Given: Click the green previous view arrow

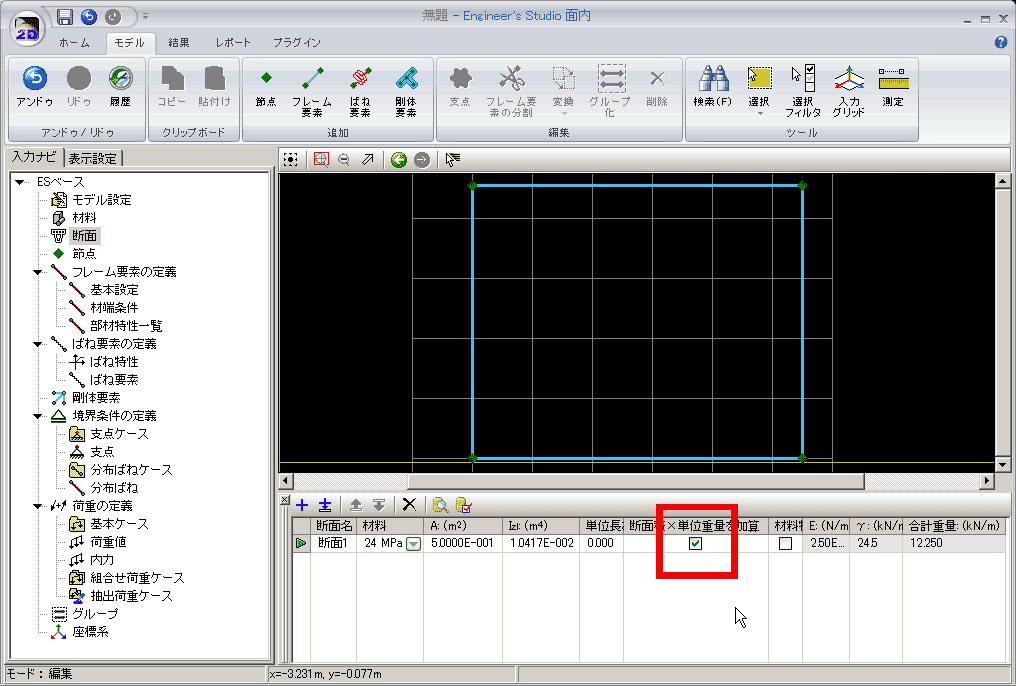Looking at the screenshot, I should pyautogui.click(x=398, y=159).
